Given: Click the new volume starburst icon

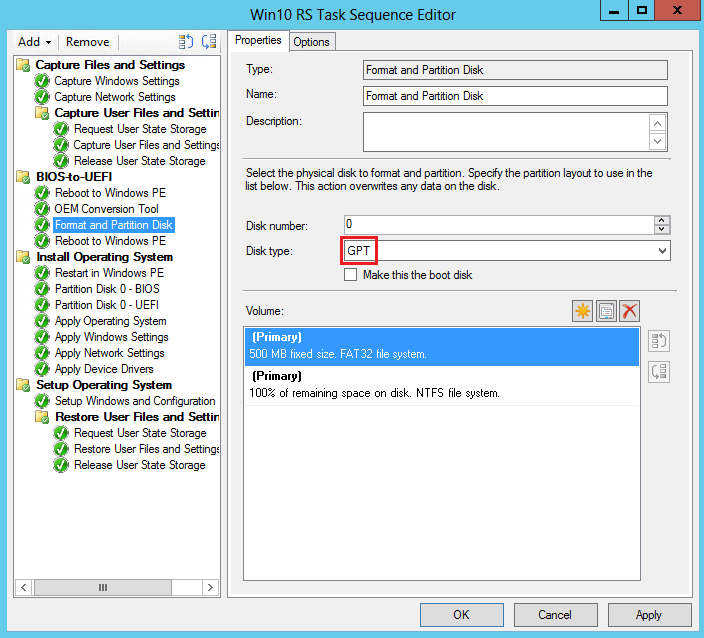Looking at the screenshot, I should [583, 311].
